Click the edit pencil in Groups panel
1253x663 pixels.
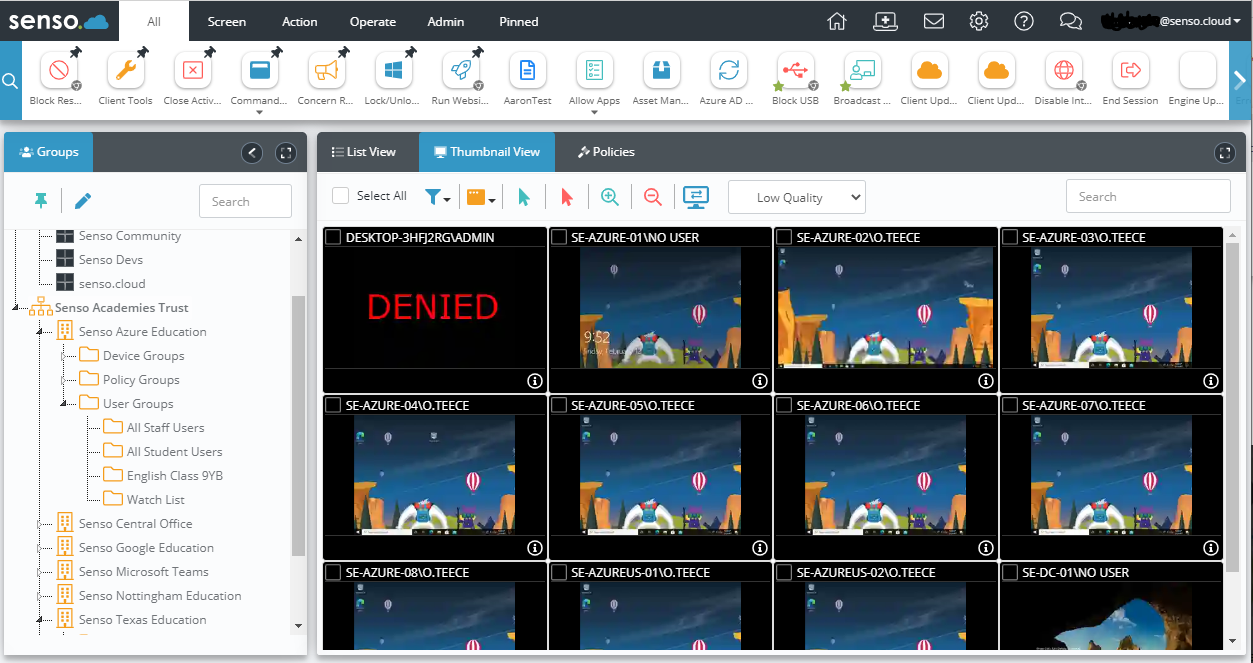coord(83,201)
